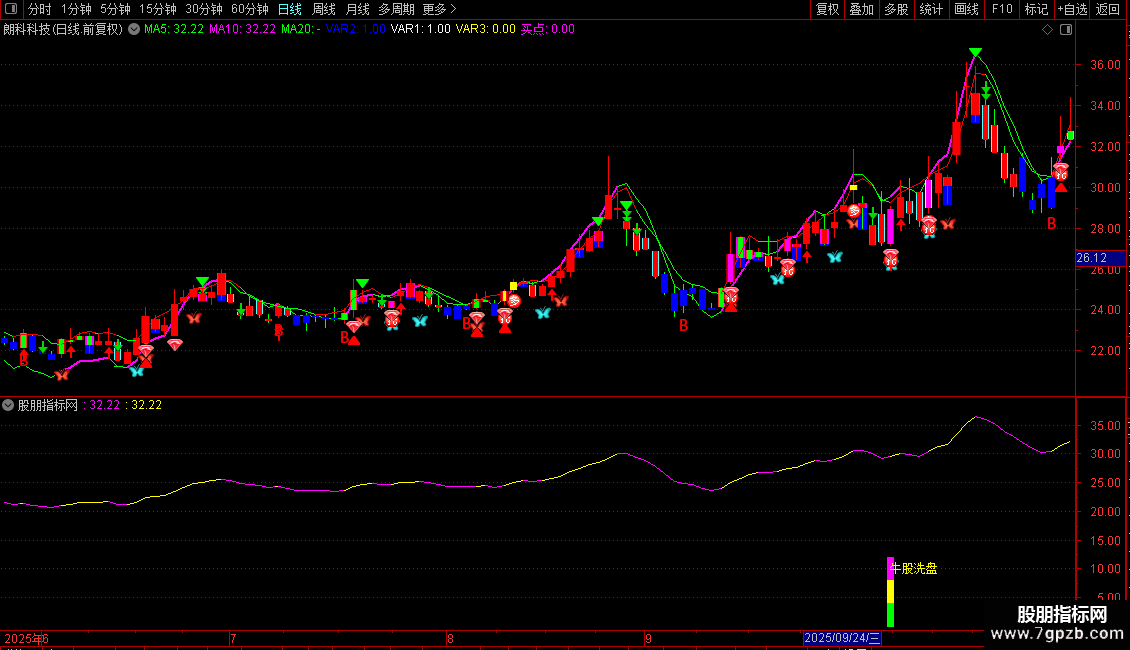The height and width of the screenshot is (650, 1130).
Task: Switch to the 分时 intraday tab
Action: click(40, 9)
